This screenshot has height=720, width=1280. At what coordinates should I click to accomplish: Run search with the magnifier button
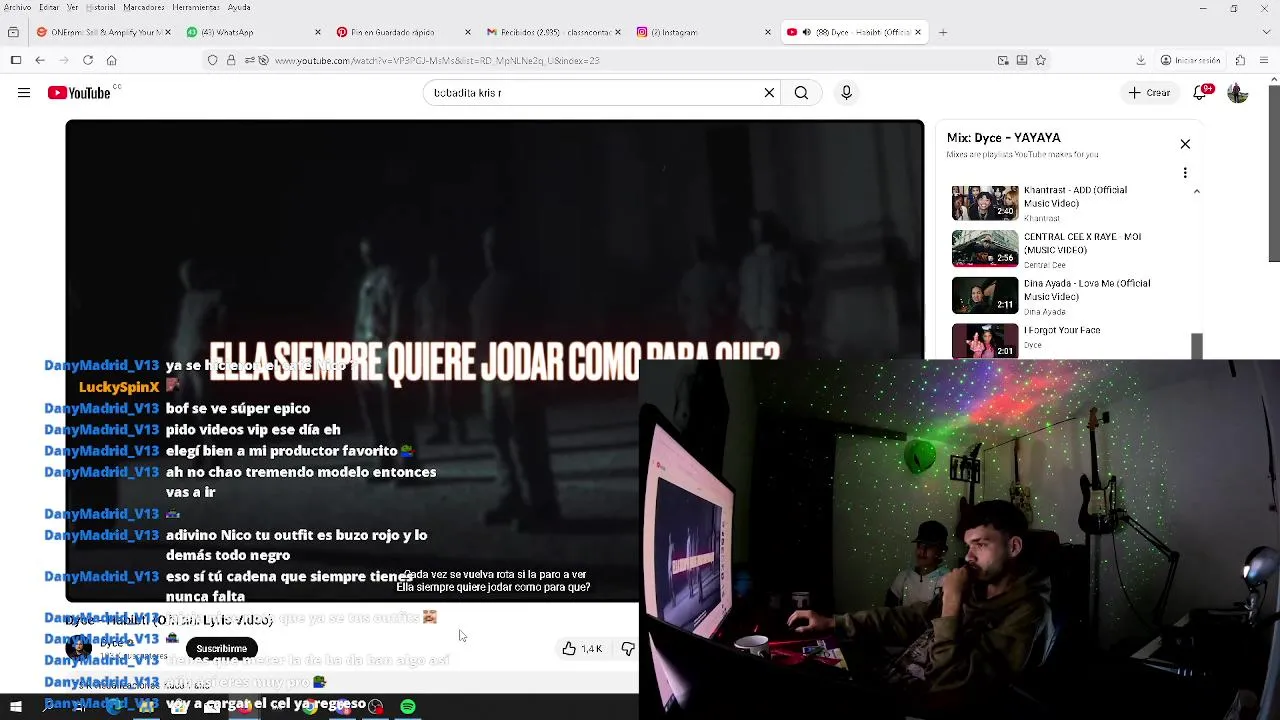point(801,93)
